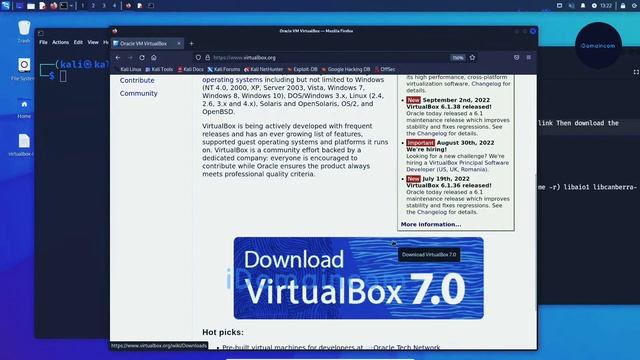The height and width of the screenshot is (360, 640).
Task: Open OffSec bookmark
Action: pyautogui.click(x=385, y=69)
